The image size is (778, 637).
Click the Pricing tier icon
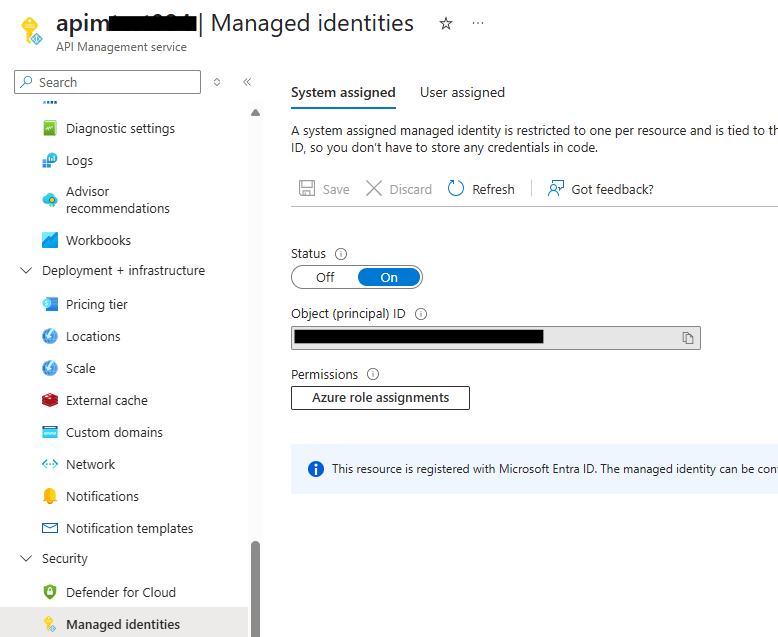click(x=50, y=304)
